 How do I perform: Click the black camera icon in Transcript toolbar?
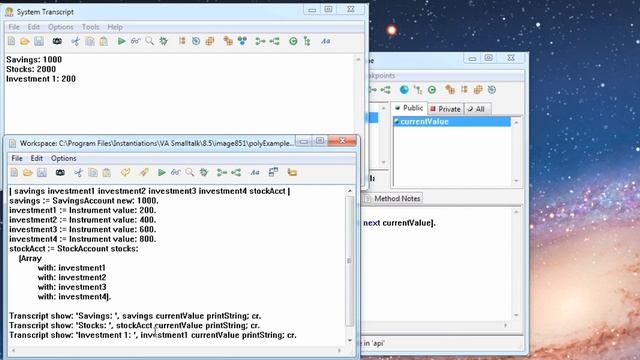57,41
